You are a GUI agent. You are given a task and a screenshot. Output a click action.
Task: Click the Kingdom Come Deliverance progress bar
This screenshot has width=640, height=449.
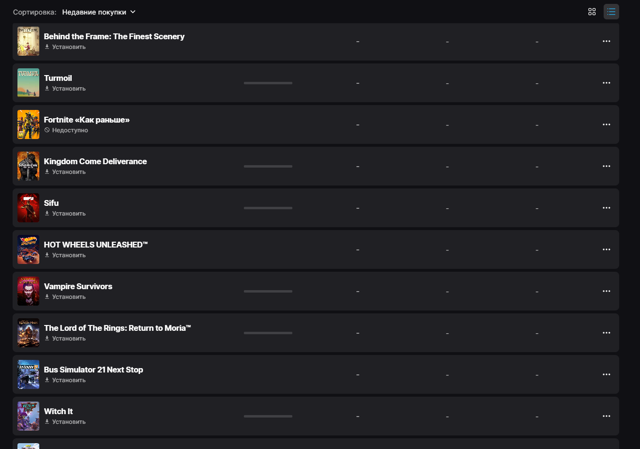pos(268,166)
